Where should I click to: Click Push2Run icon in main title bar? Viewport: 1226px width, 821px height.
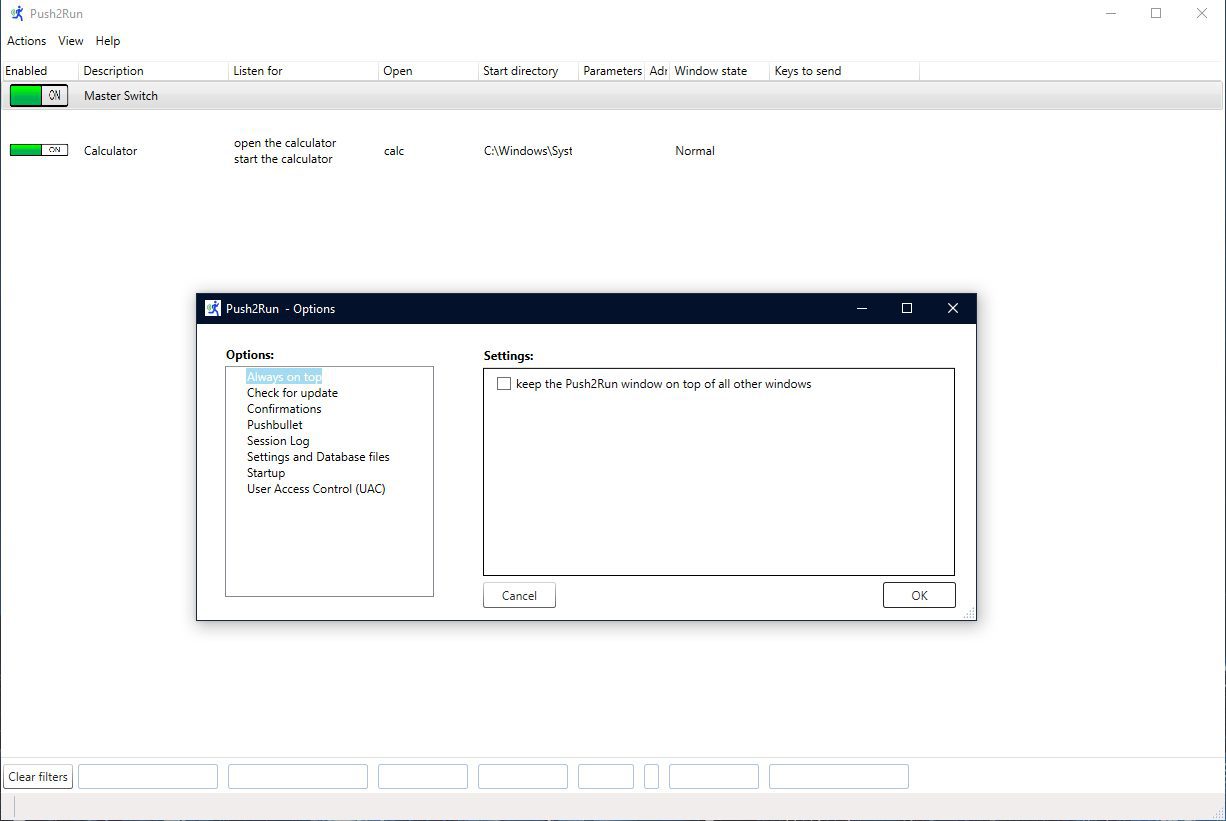(x=17, y=14)
